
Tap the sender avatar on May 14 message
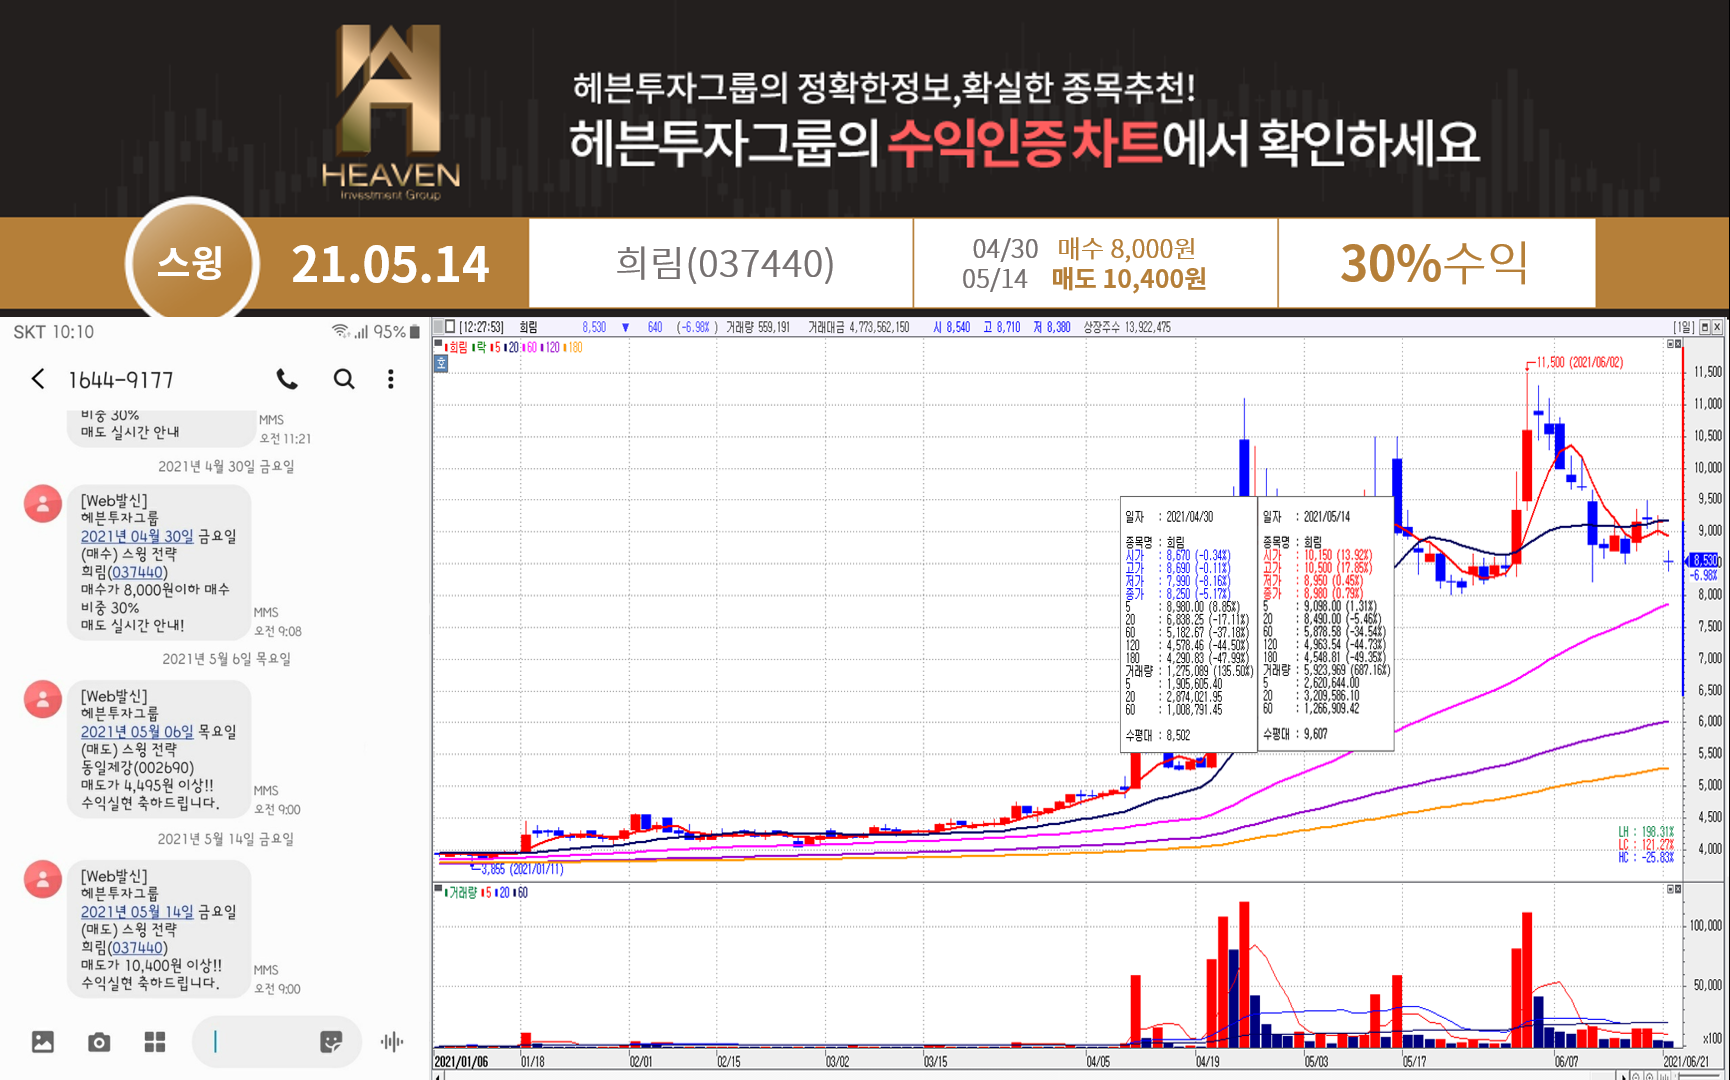pyautogui.click(x=43, y=880)
